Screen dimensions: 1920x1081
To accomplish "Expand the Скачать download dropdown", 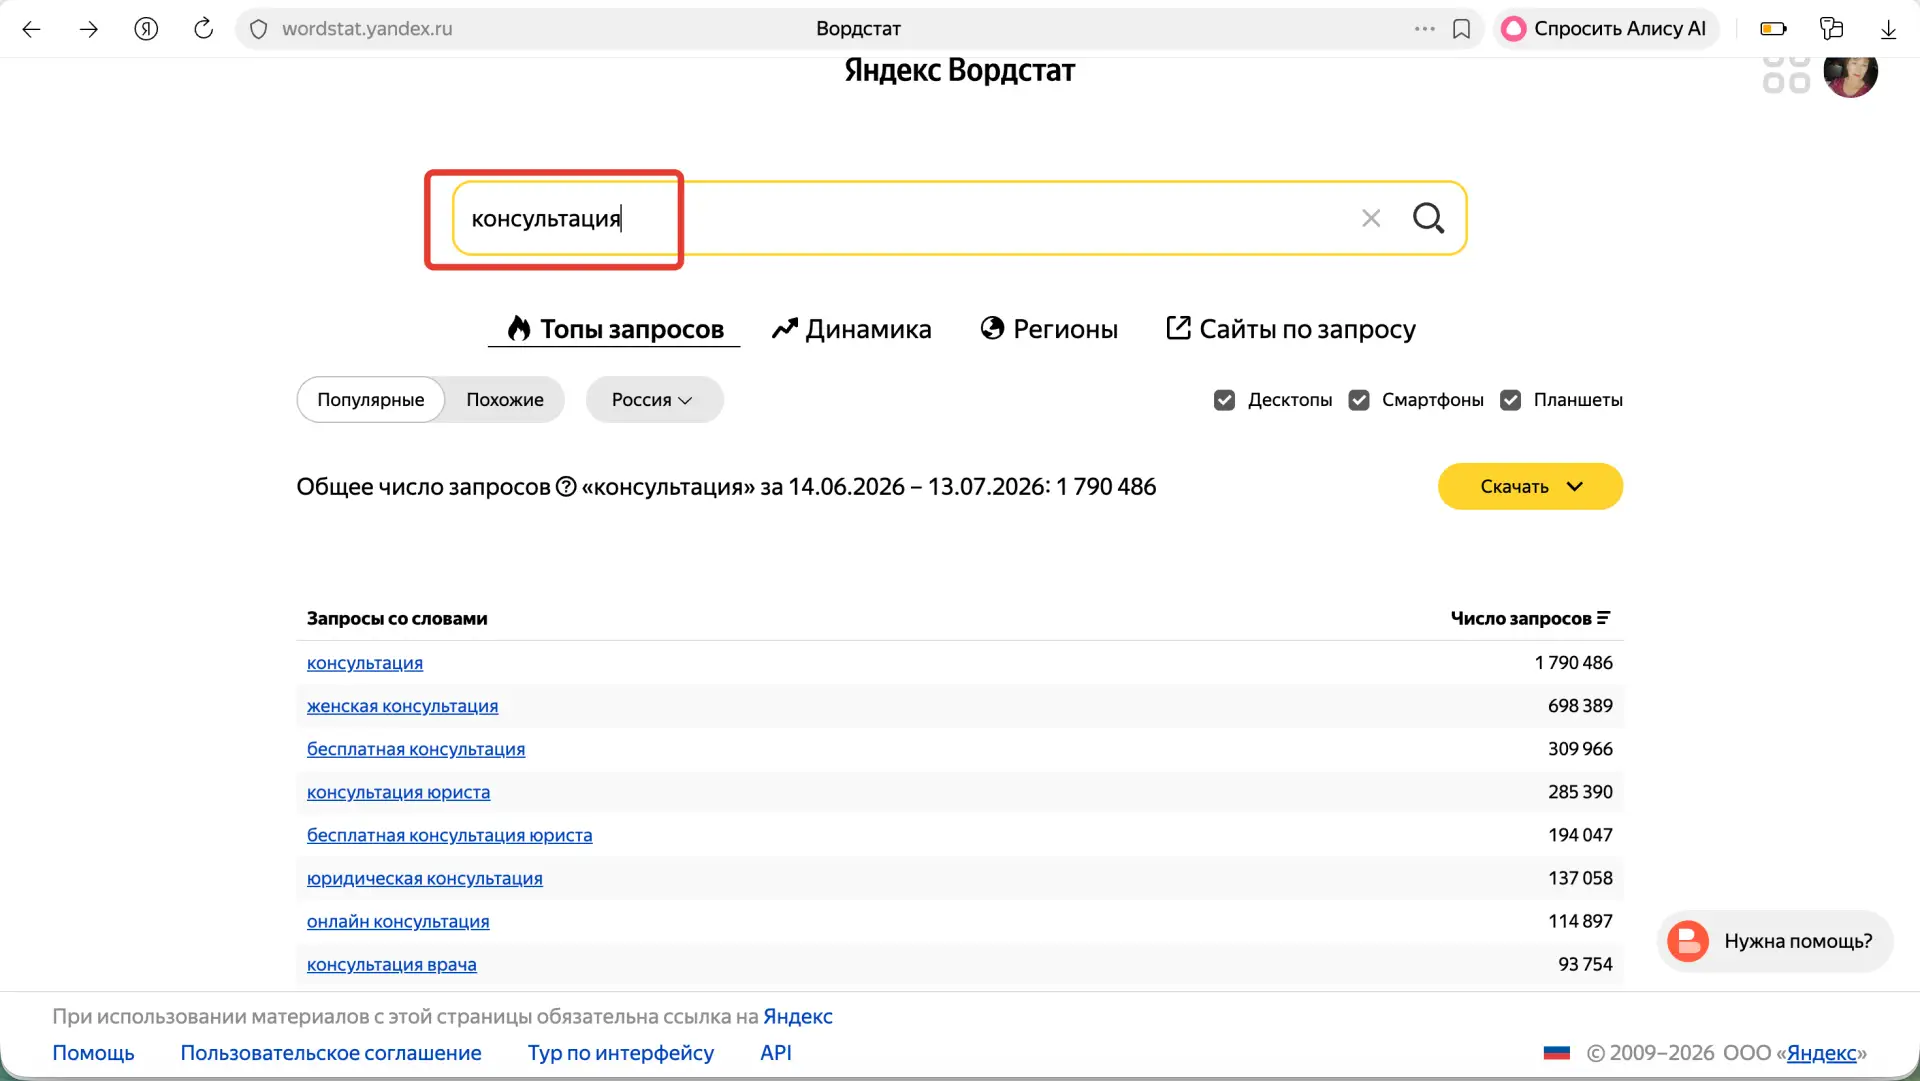I will pos(1530,487).
